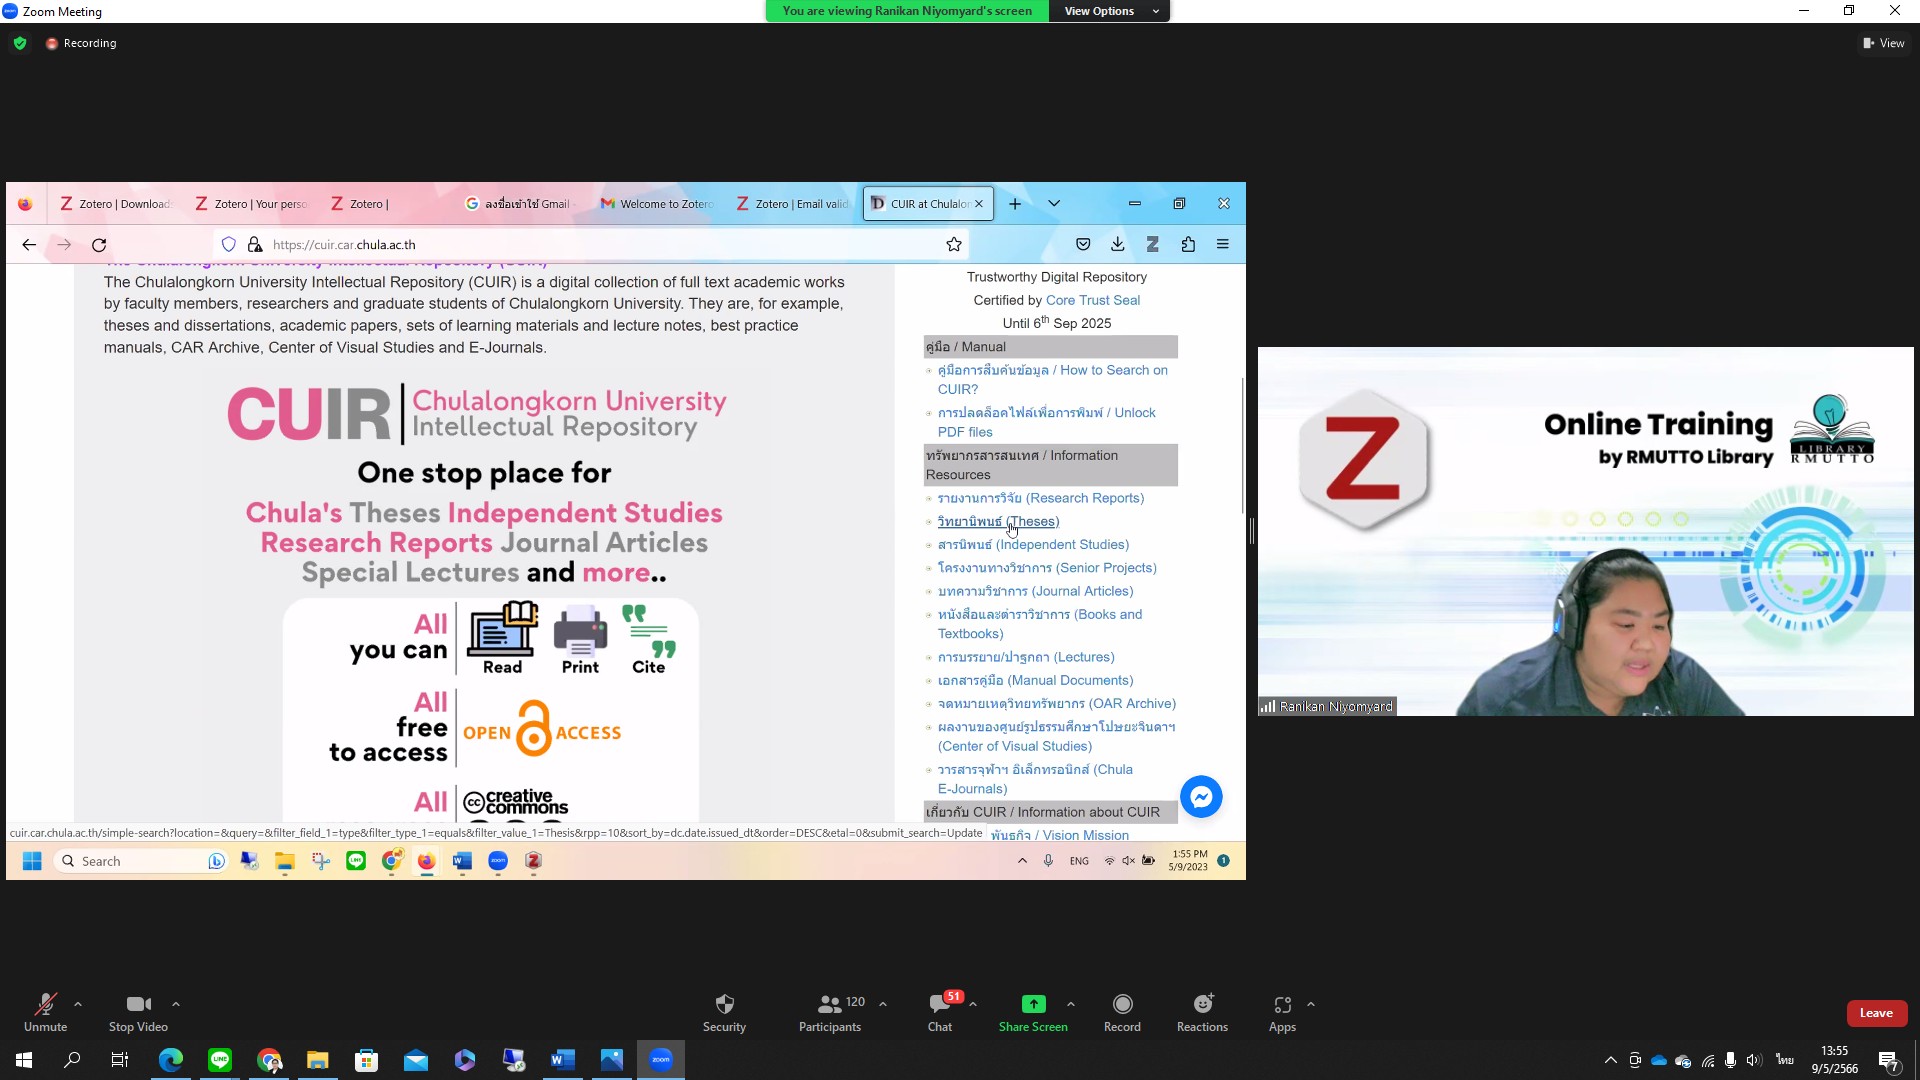Click Ranikan Niyomyard video thumbnail

tap(1586, 531)
